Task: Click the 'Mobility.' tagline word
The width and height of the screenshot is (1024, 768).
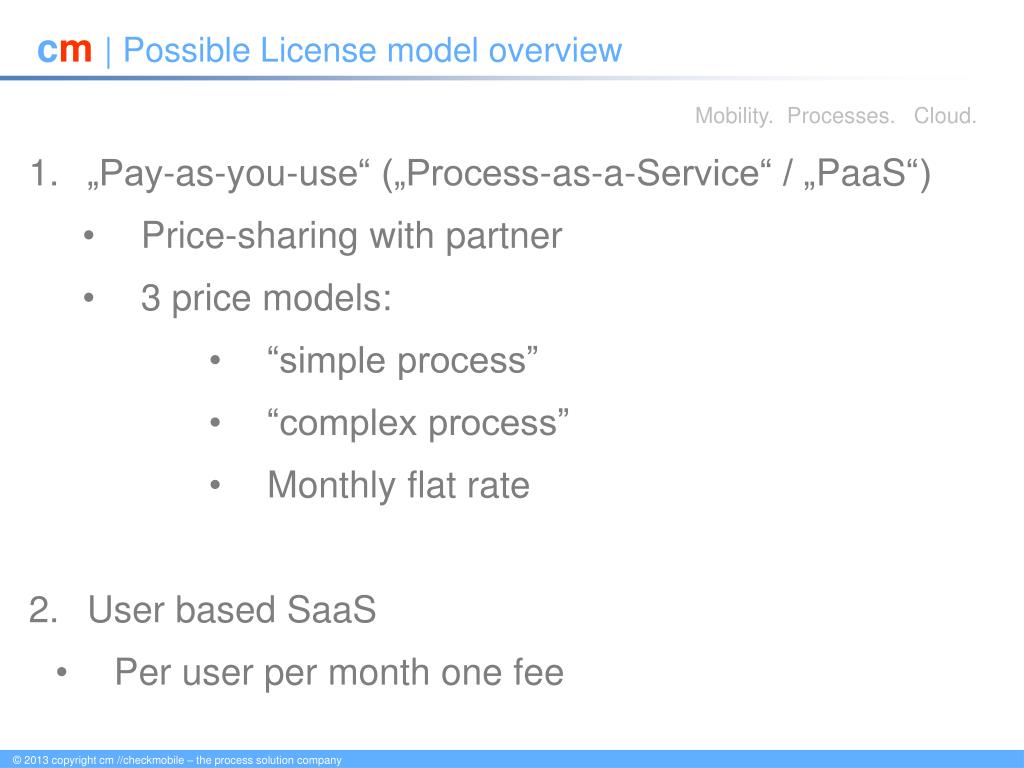Action: [x=734, y=116]
